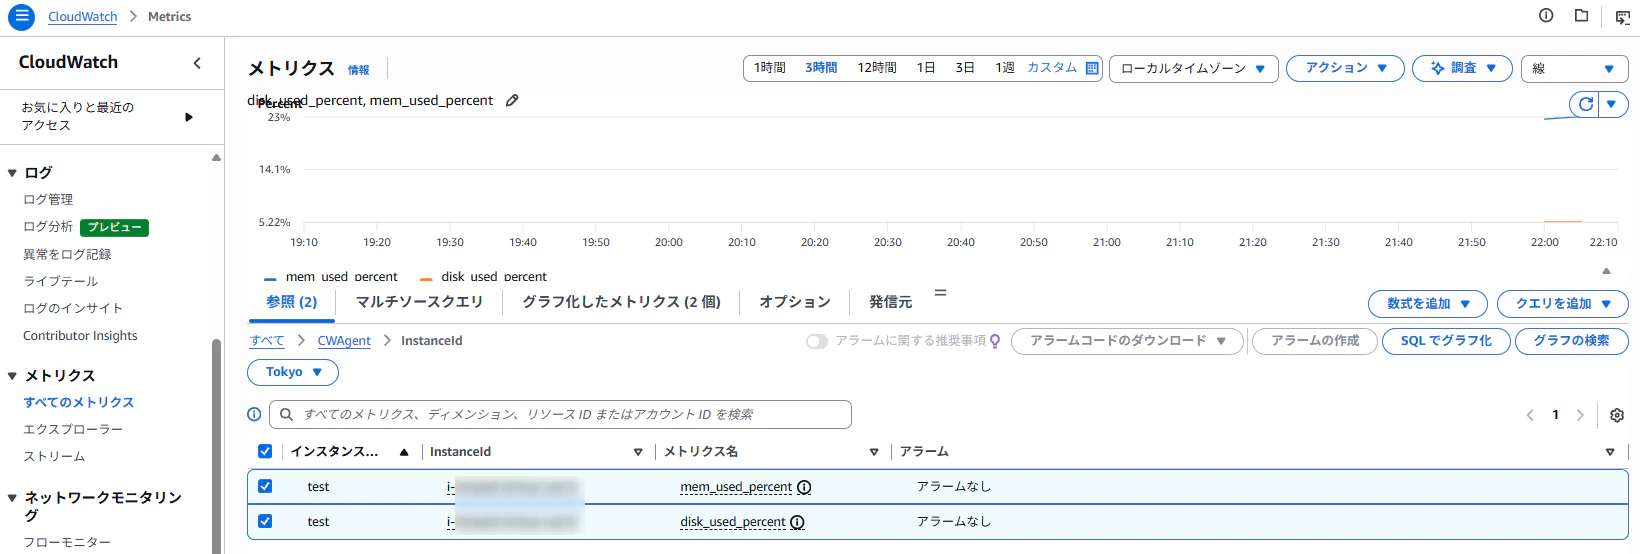This screenshot has width=1640, height=554.
Task: Select 12時間 time range
Action: click(x=877, y=68)
